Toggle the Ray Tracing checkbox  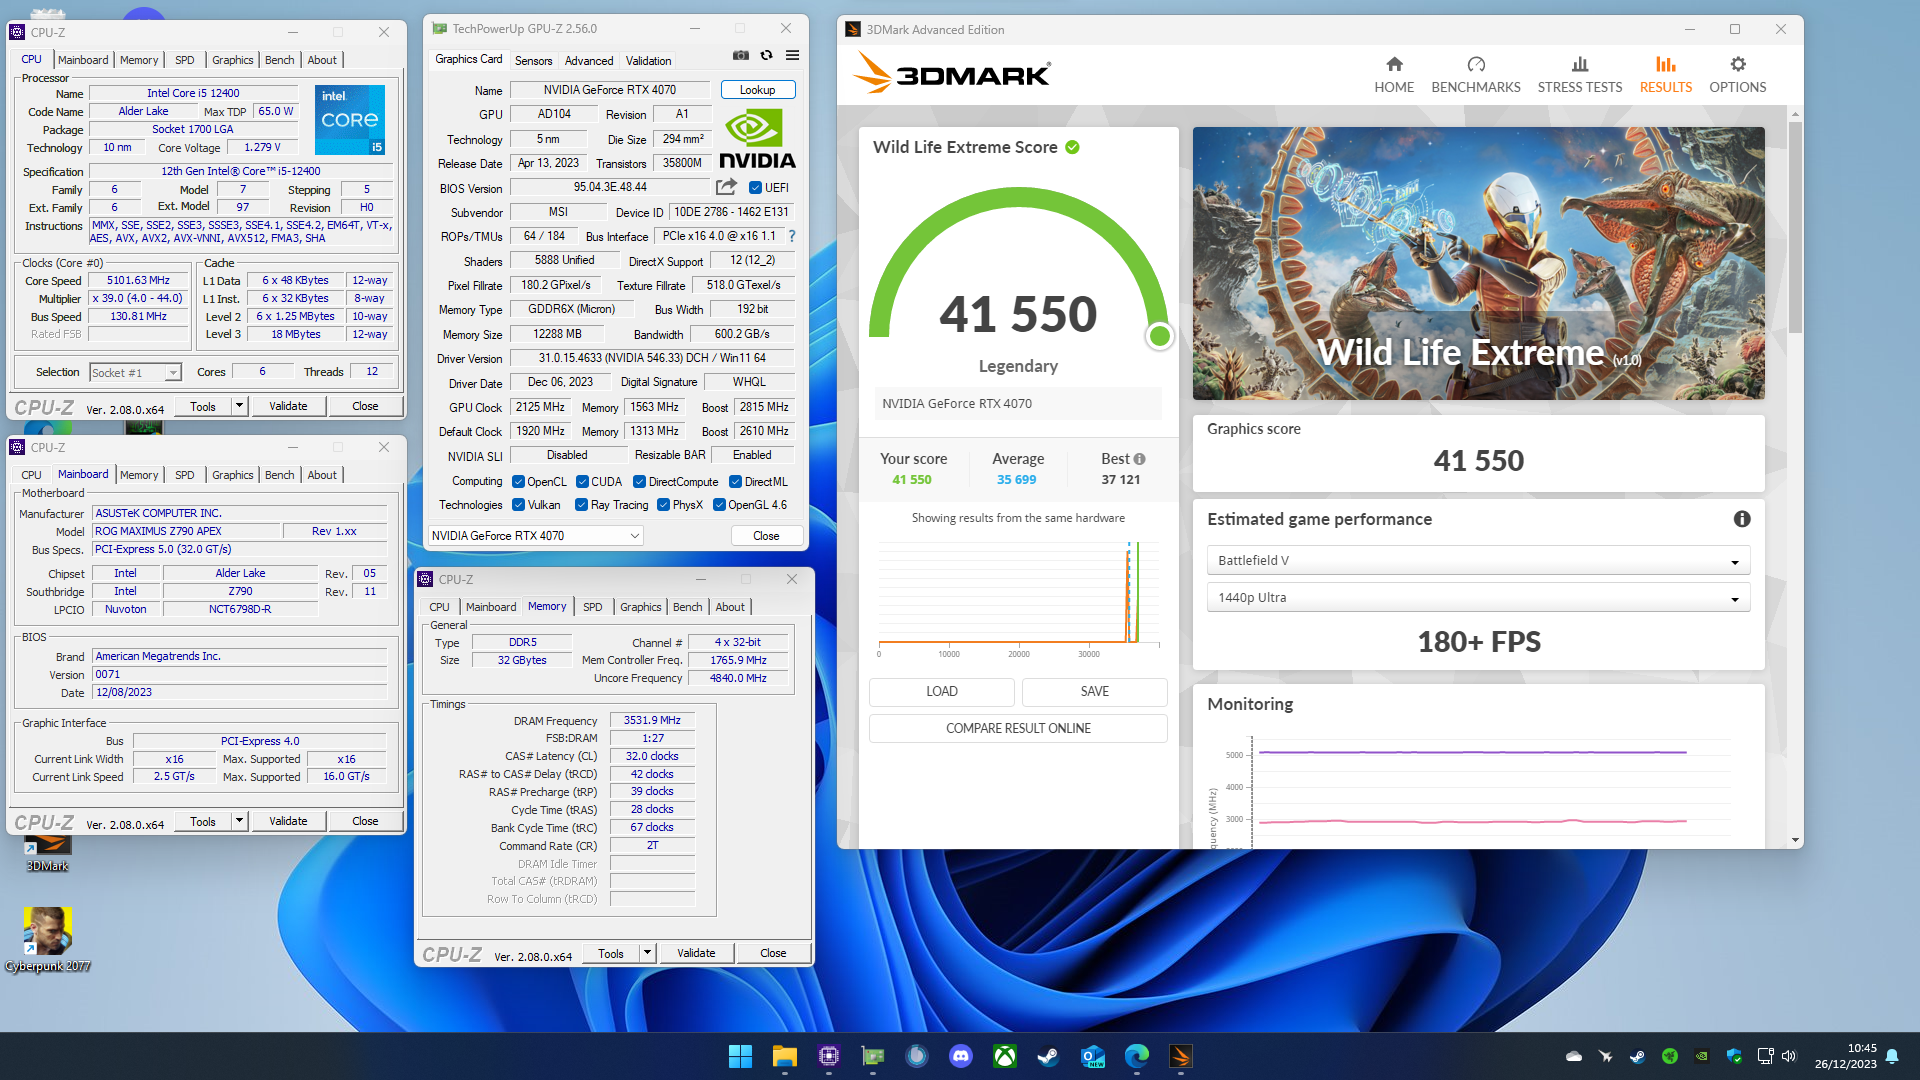pos(581,505)
